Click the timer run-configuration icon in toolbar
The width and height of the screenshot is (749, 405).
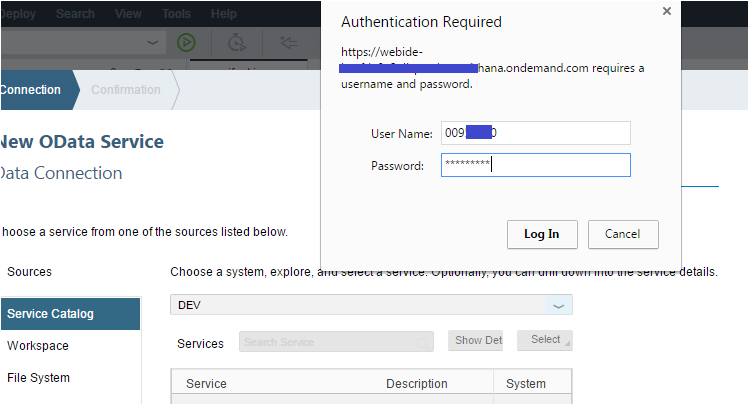tap(237, 43)
